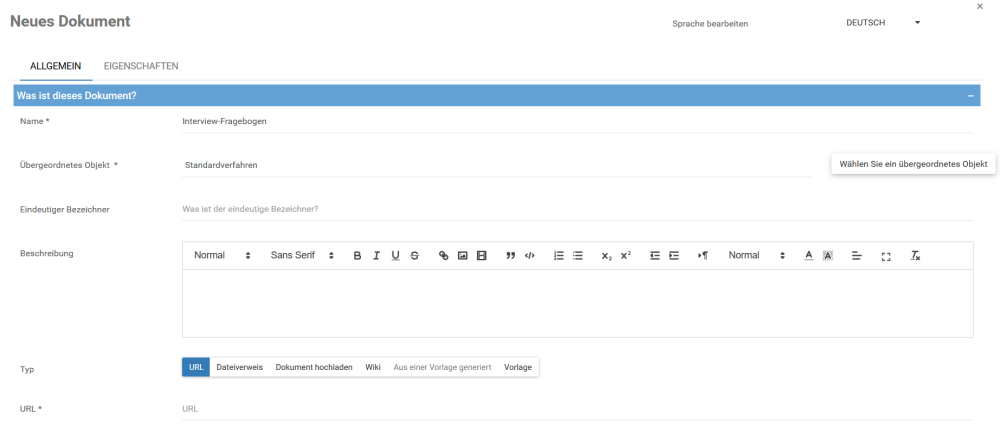Image resolution: width=1000 pixels, height=435 pixels.
Task: Insert a hyperlink in the description
Action: coord(444,256)
